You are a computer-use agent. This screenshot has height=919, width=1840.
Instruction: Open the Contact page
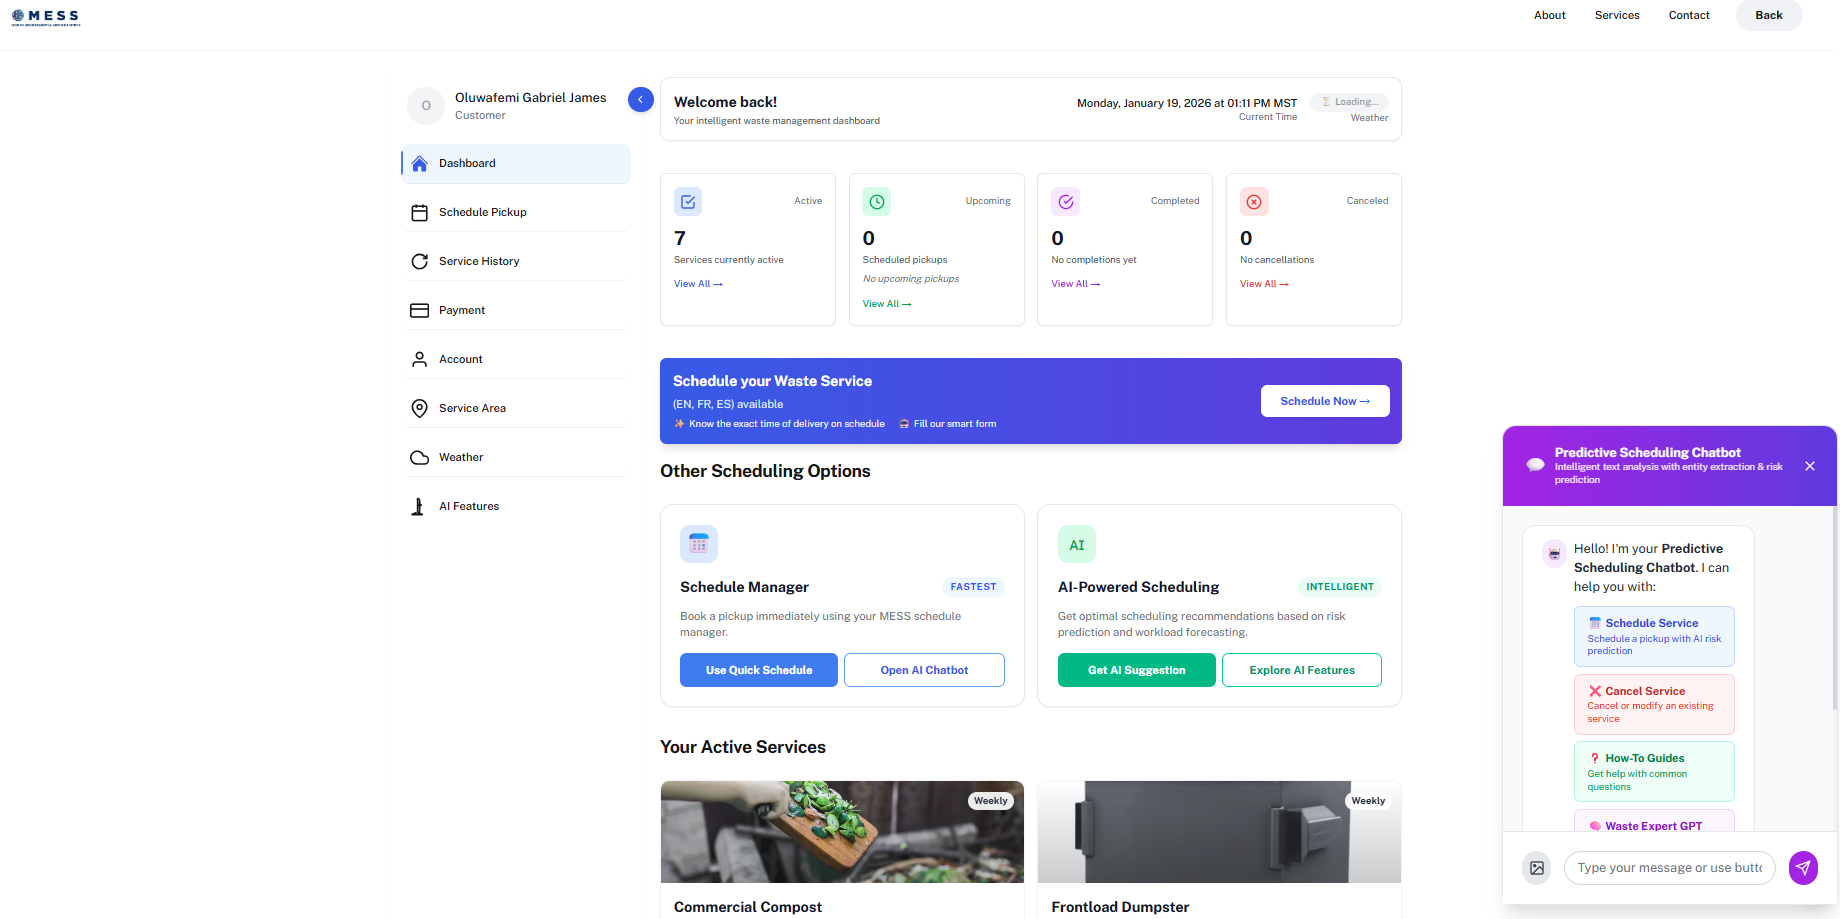[1689, 15]
